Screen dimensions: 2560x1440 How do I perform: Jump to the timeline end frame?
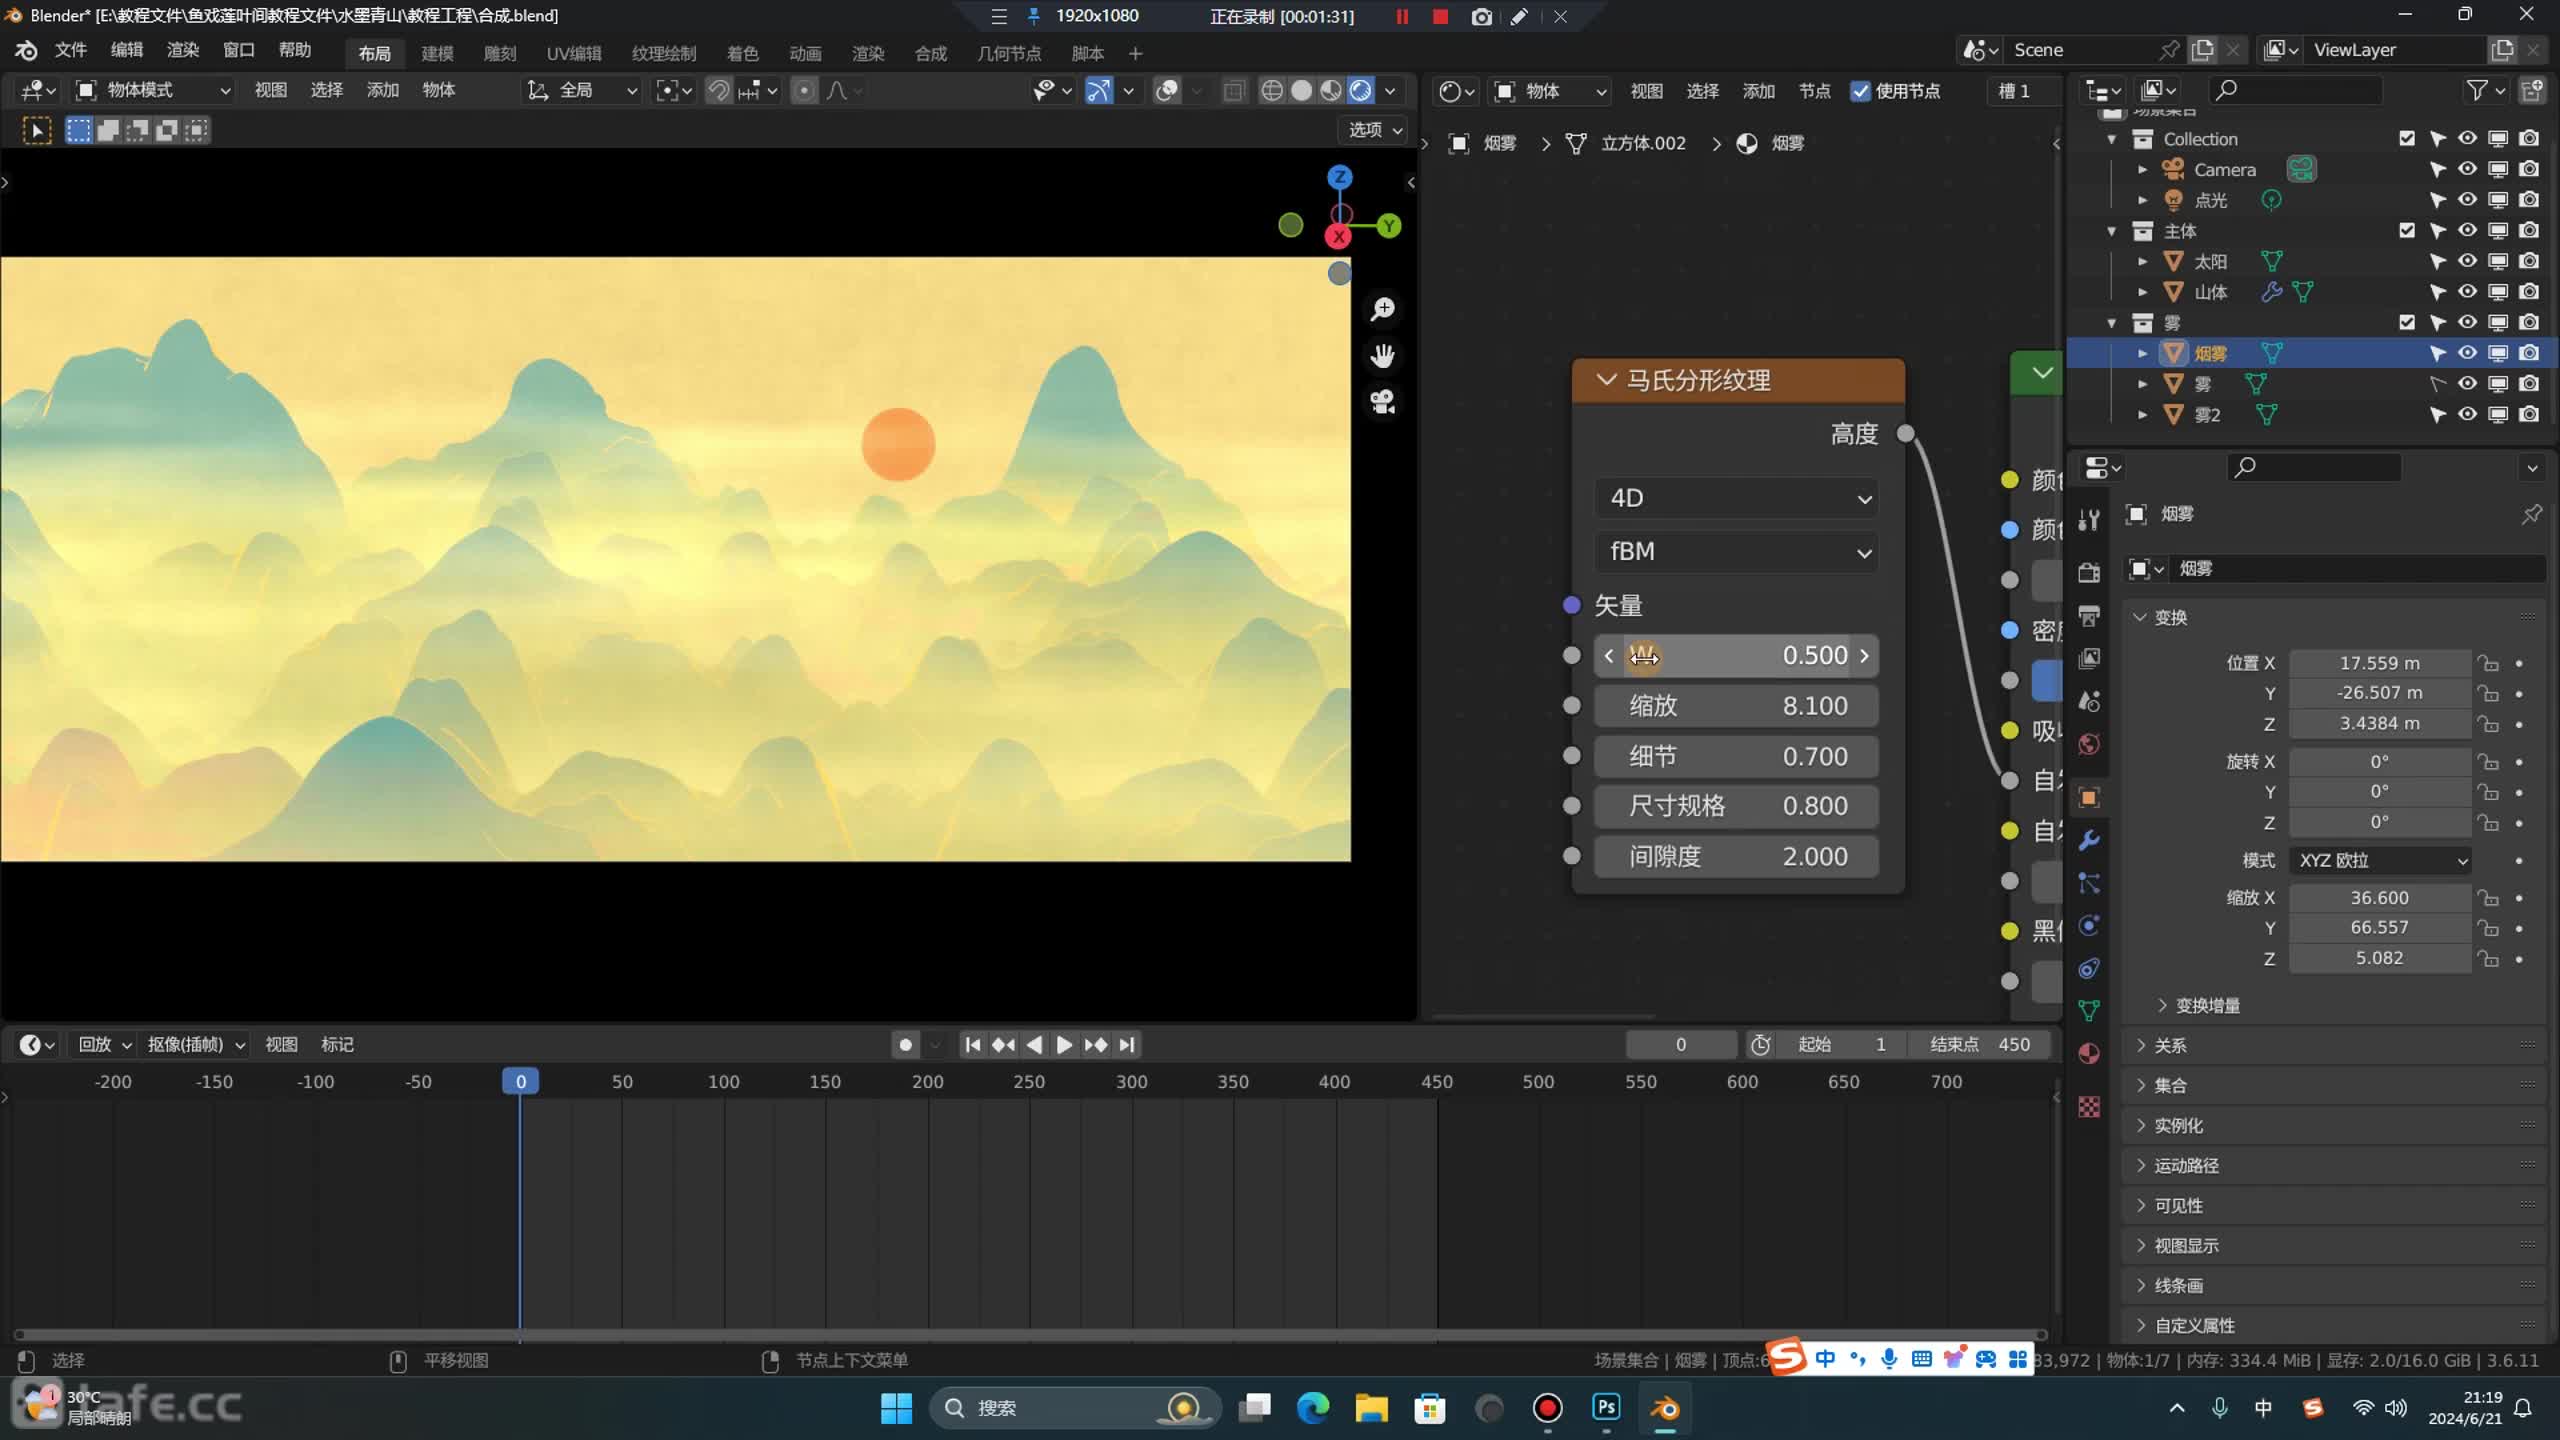pos(1127,1044)
